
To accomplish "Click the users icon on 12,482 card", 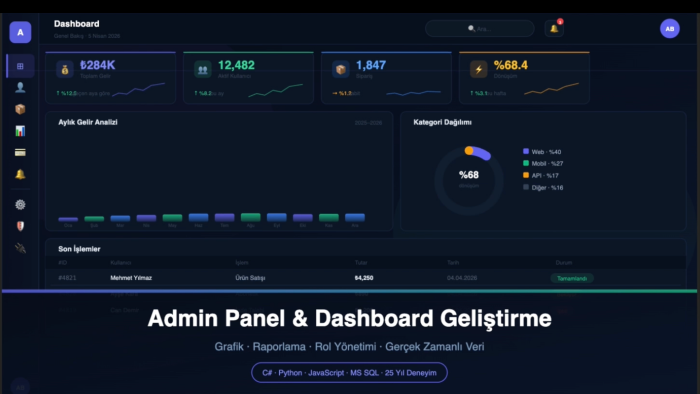I will pyautogui.click(x=203, y=70).
